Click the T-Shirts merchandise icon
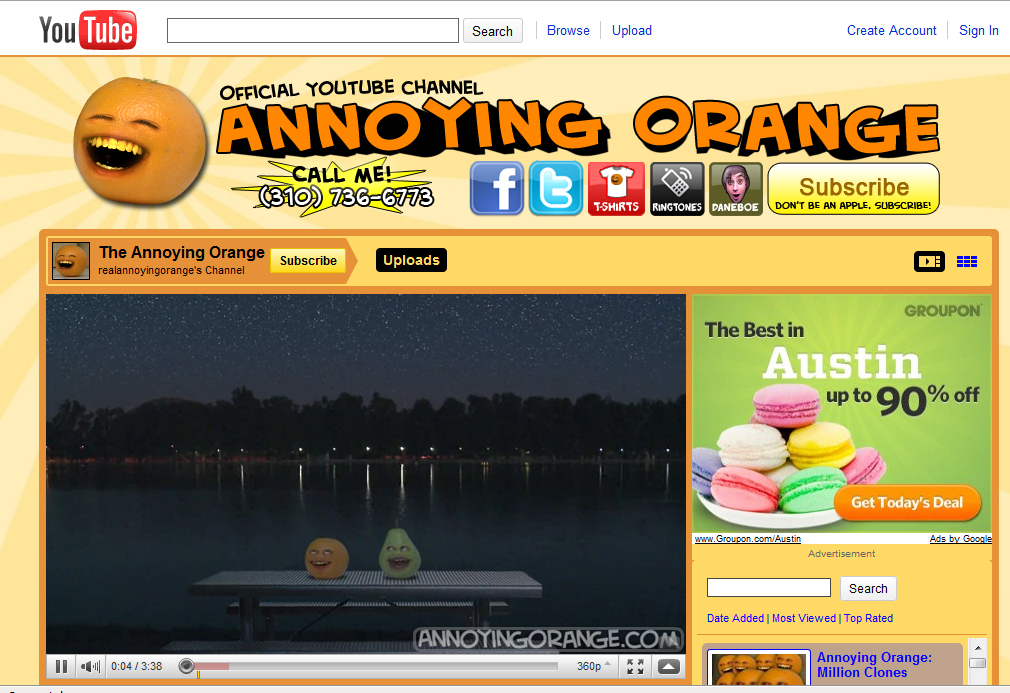 [616, 189]
